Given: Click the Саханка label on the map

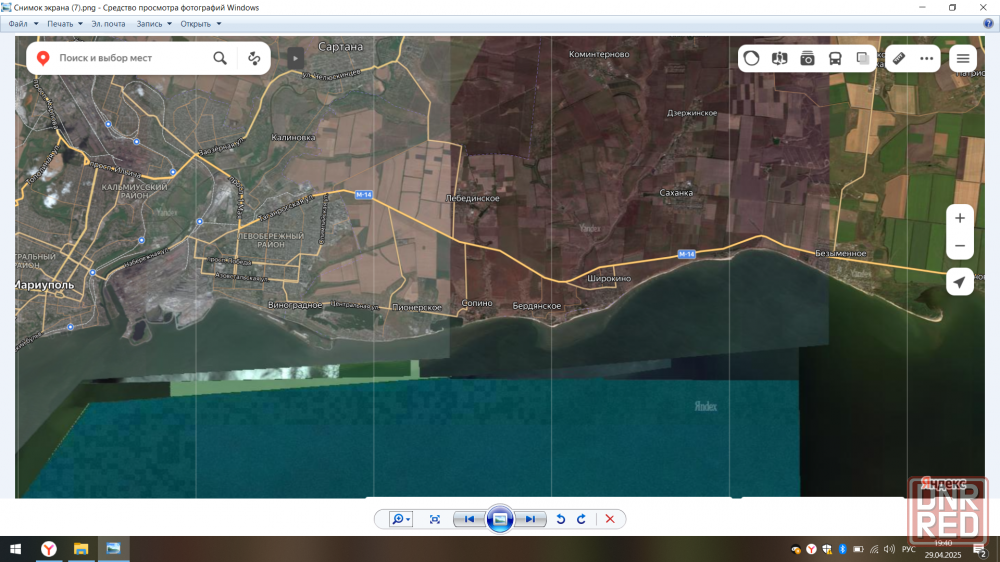Looking at the screenshot, I should point(676,193).
